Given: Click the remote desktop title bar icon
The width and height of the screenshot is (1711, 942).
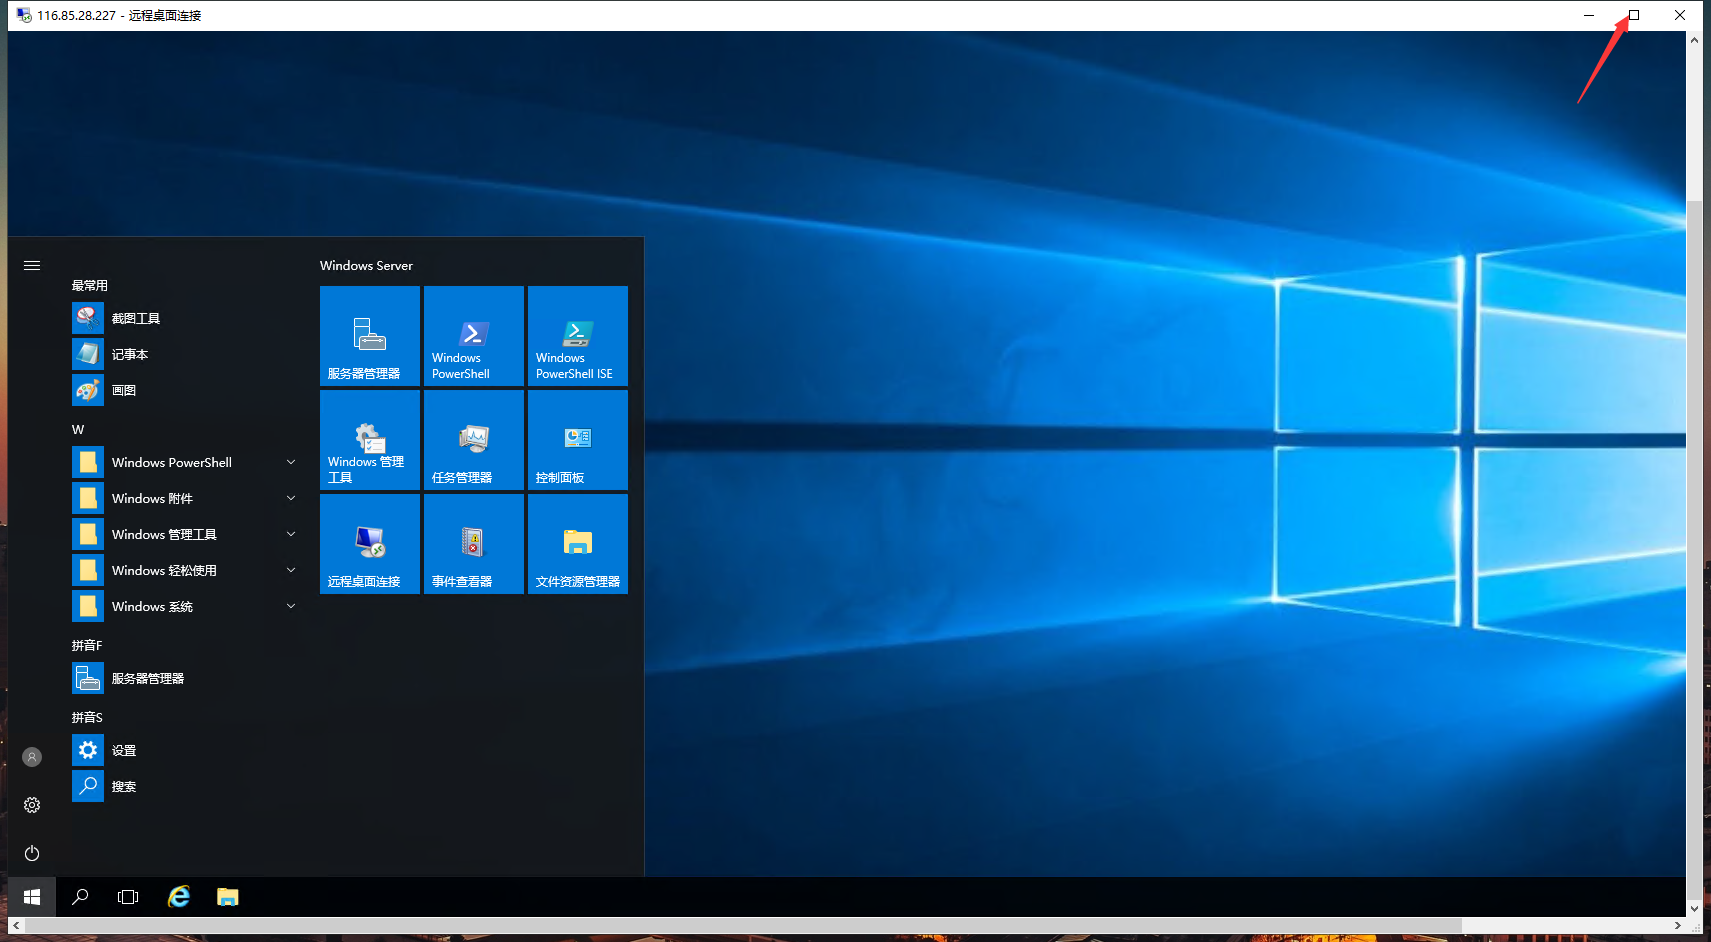Looking at the screenshot, I should (x=24, y=15).
